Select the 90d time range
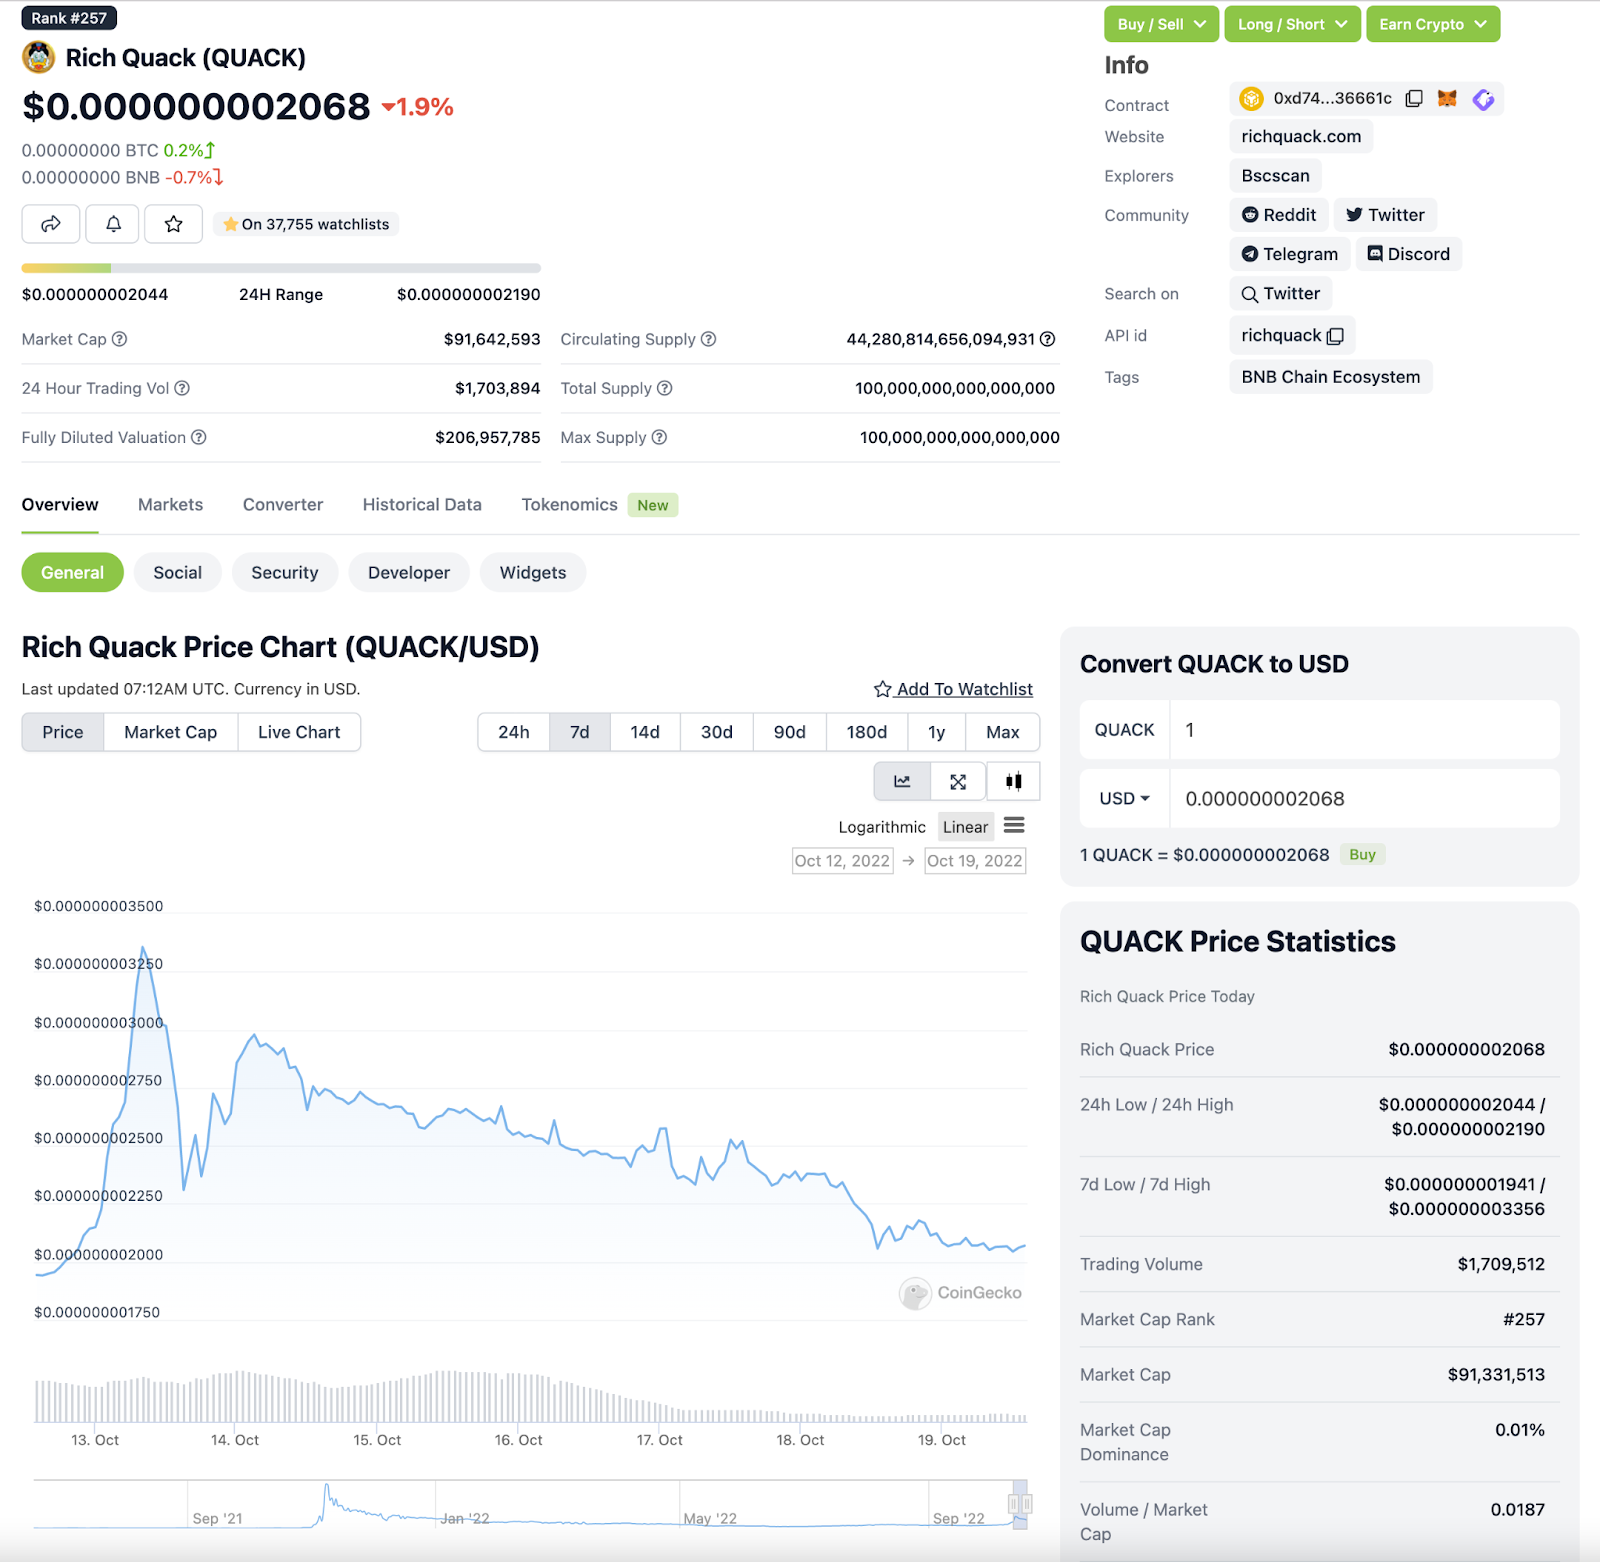The image size is (1600, 1562). click(x=790, y=732)
